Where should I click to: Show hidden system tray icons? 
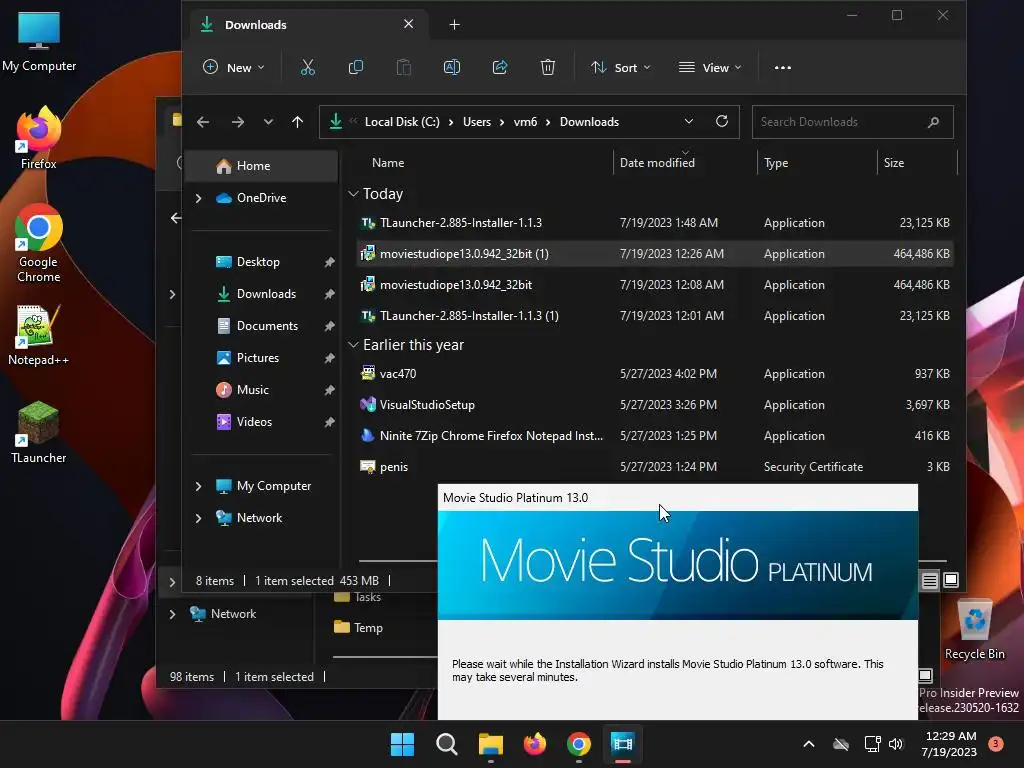pos(808,744)
